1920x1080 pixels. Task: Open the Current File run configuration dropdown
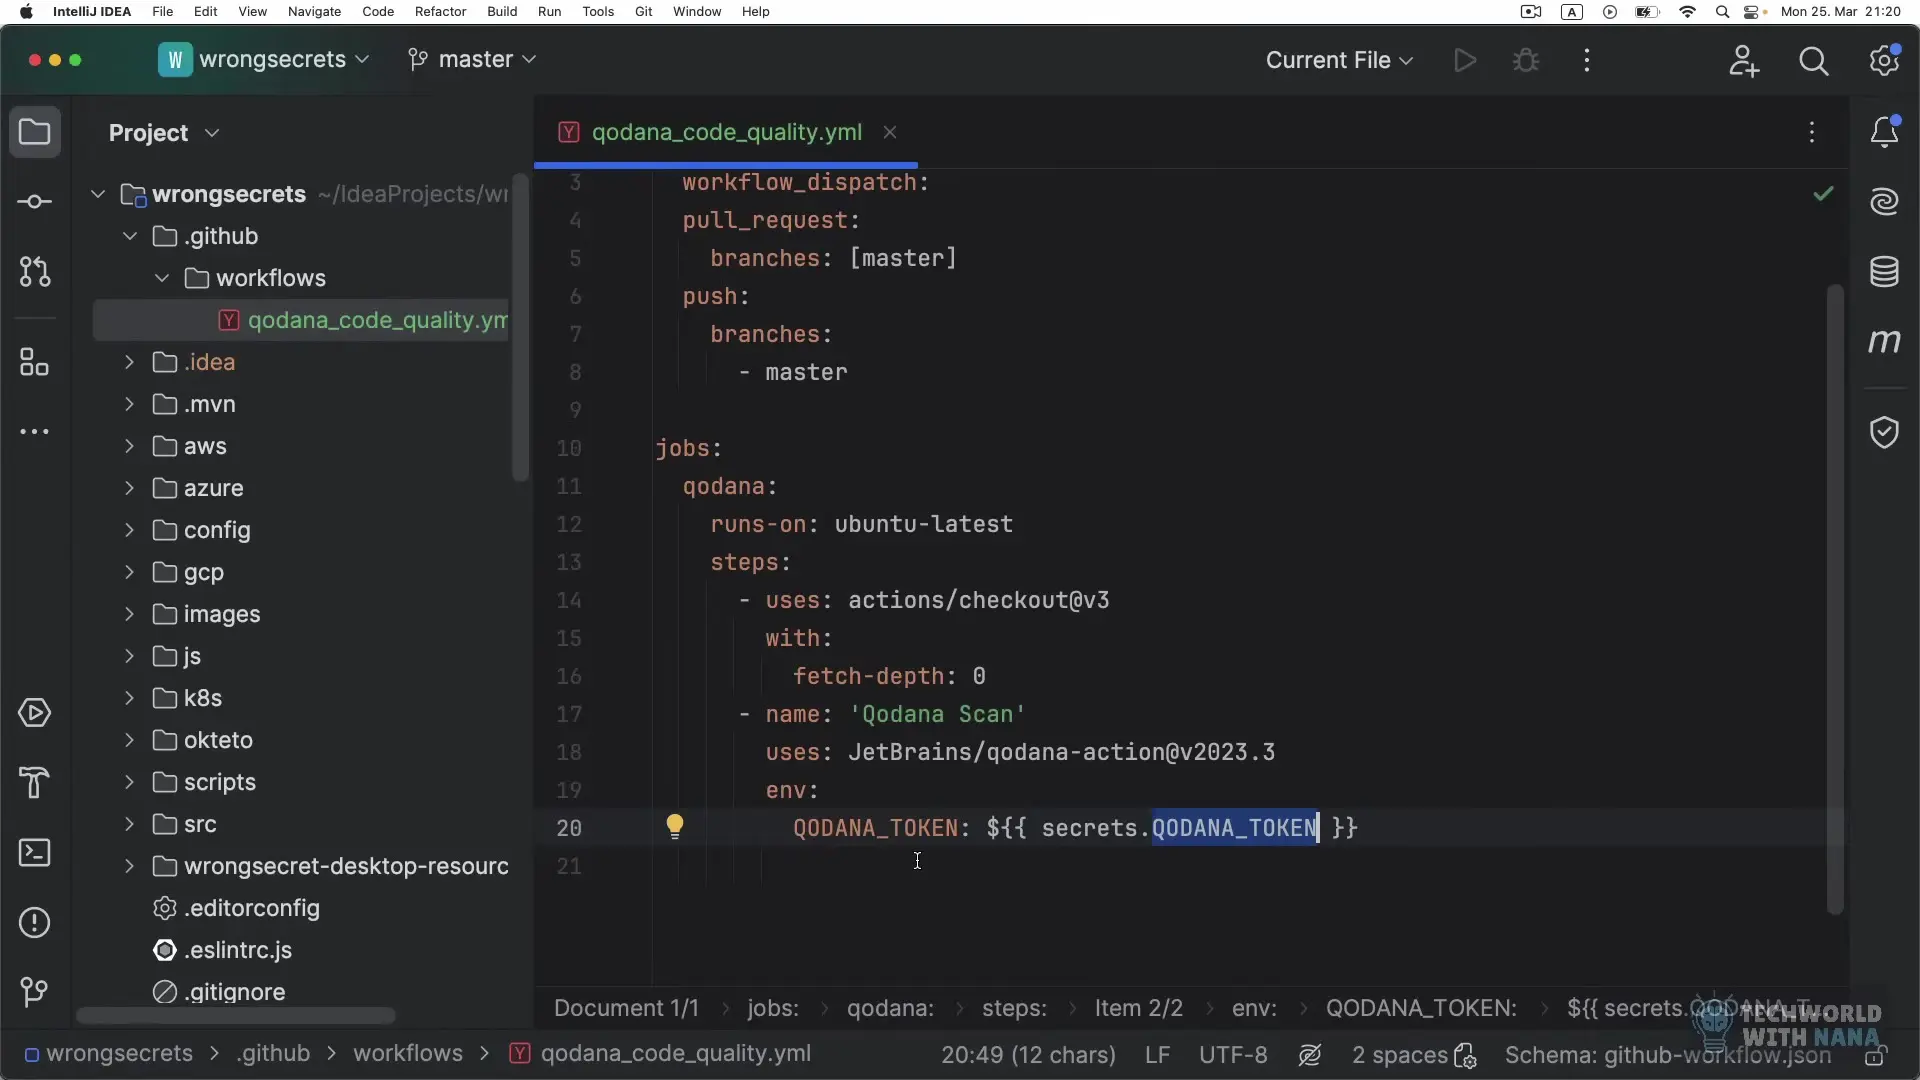1340,60
